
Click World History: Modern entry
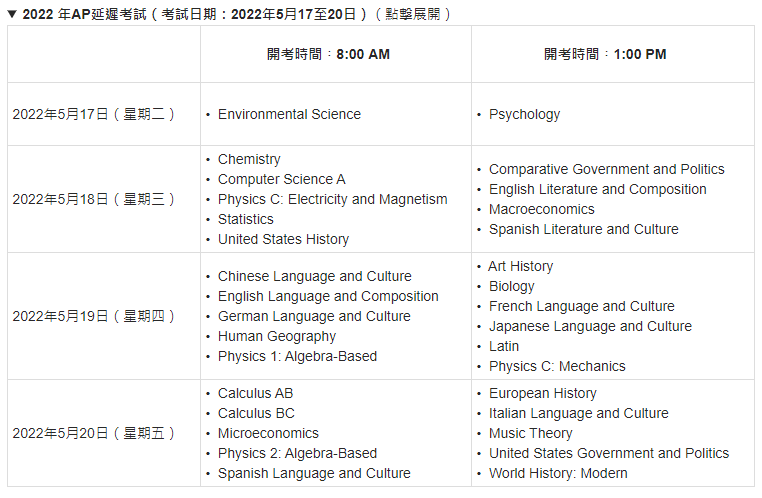(x=558, y=473)
